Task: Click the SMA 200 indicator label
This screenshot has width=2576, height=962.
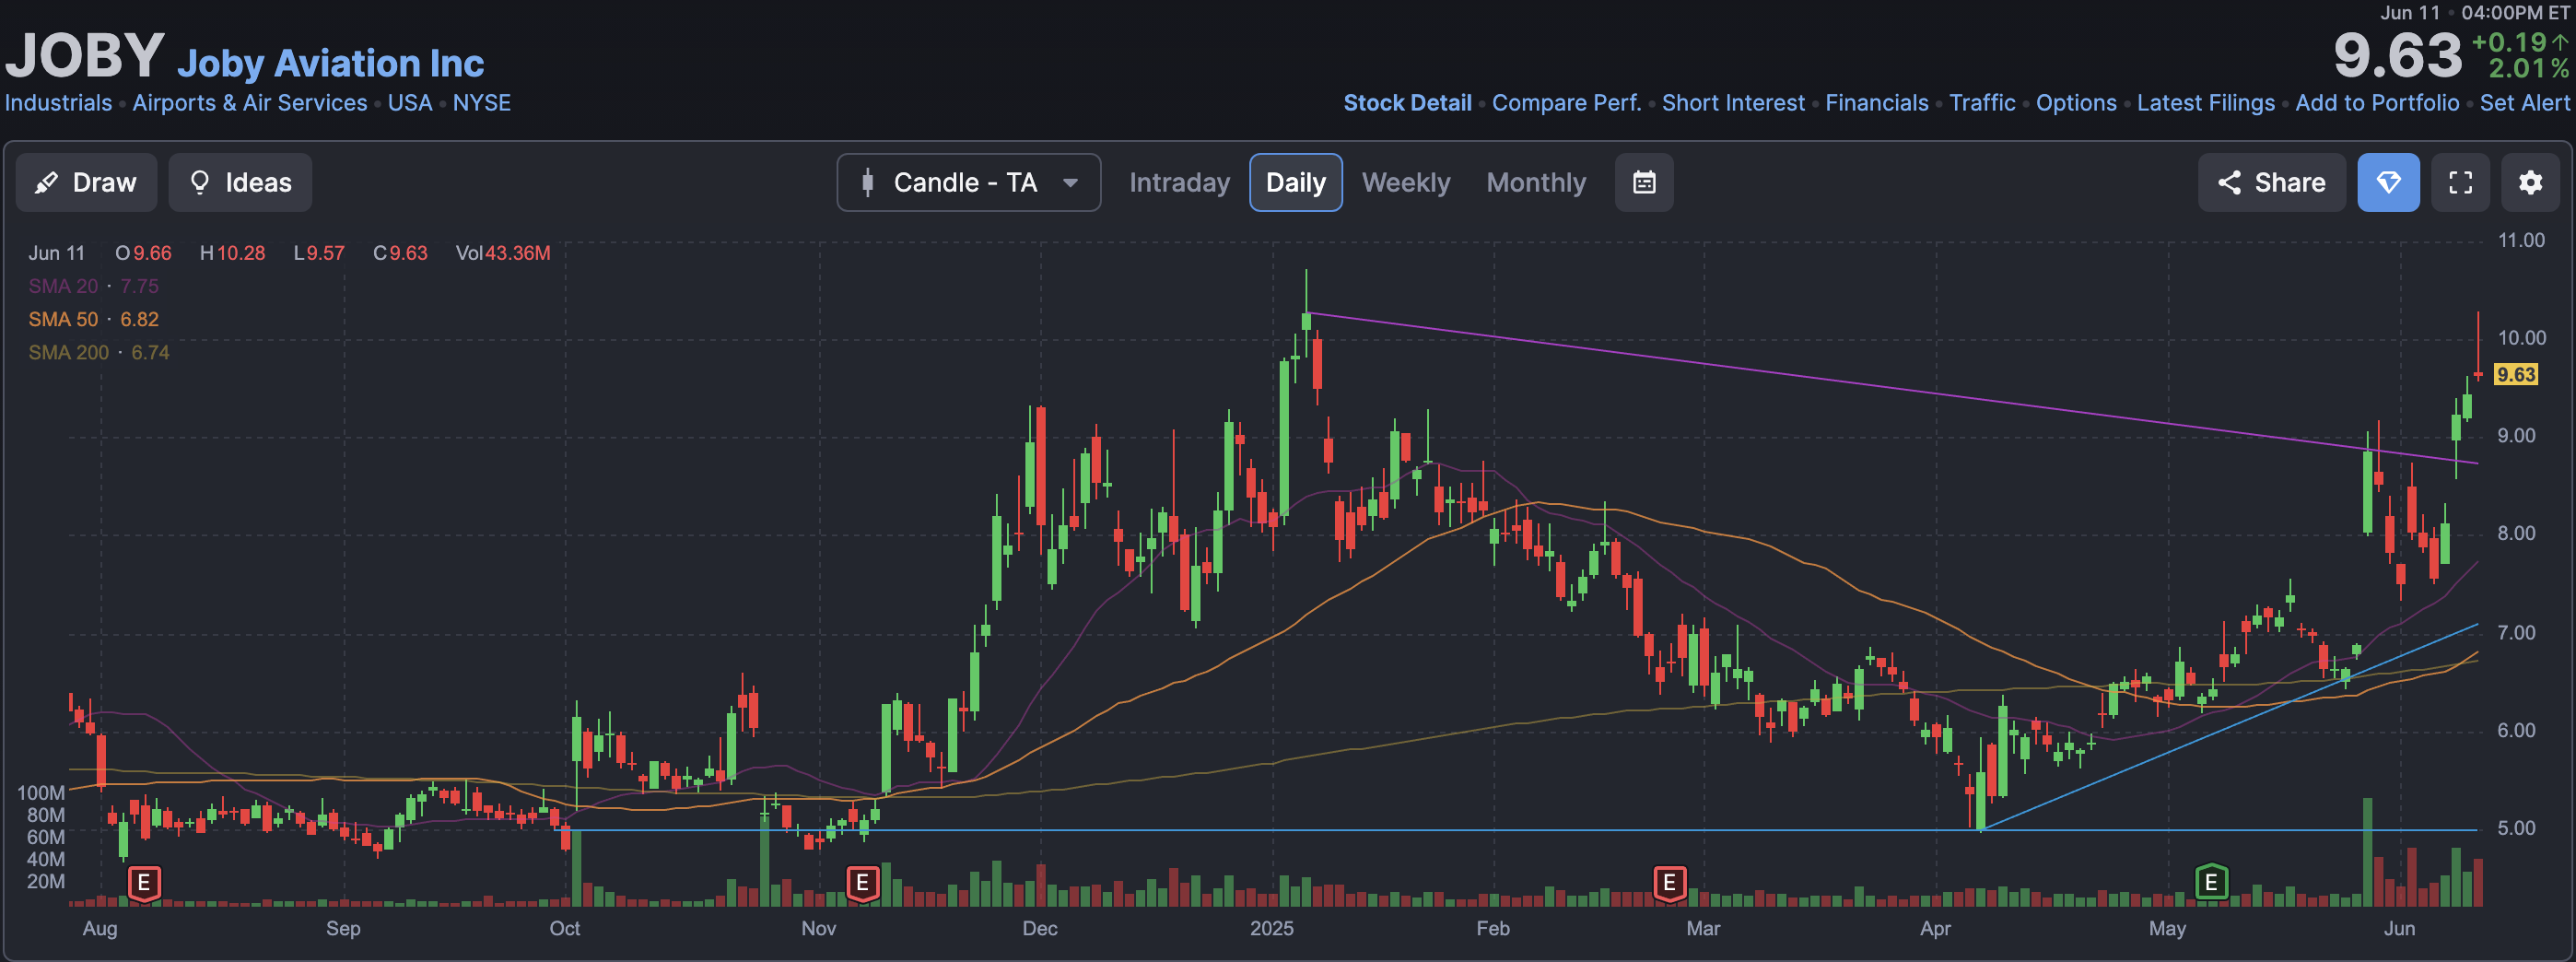Action: point(99,352)
